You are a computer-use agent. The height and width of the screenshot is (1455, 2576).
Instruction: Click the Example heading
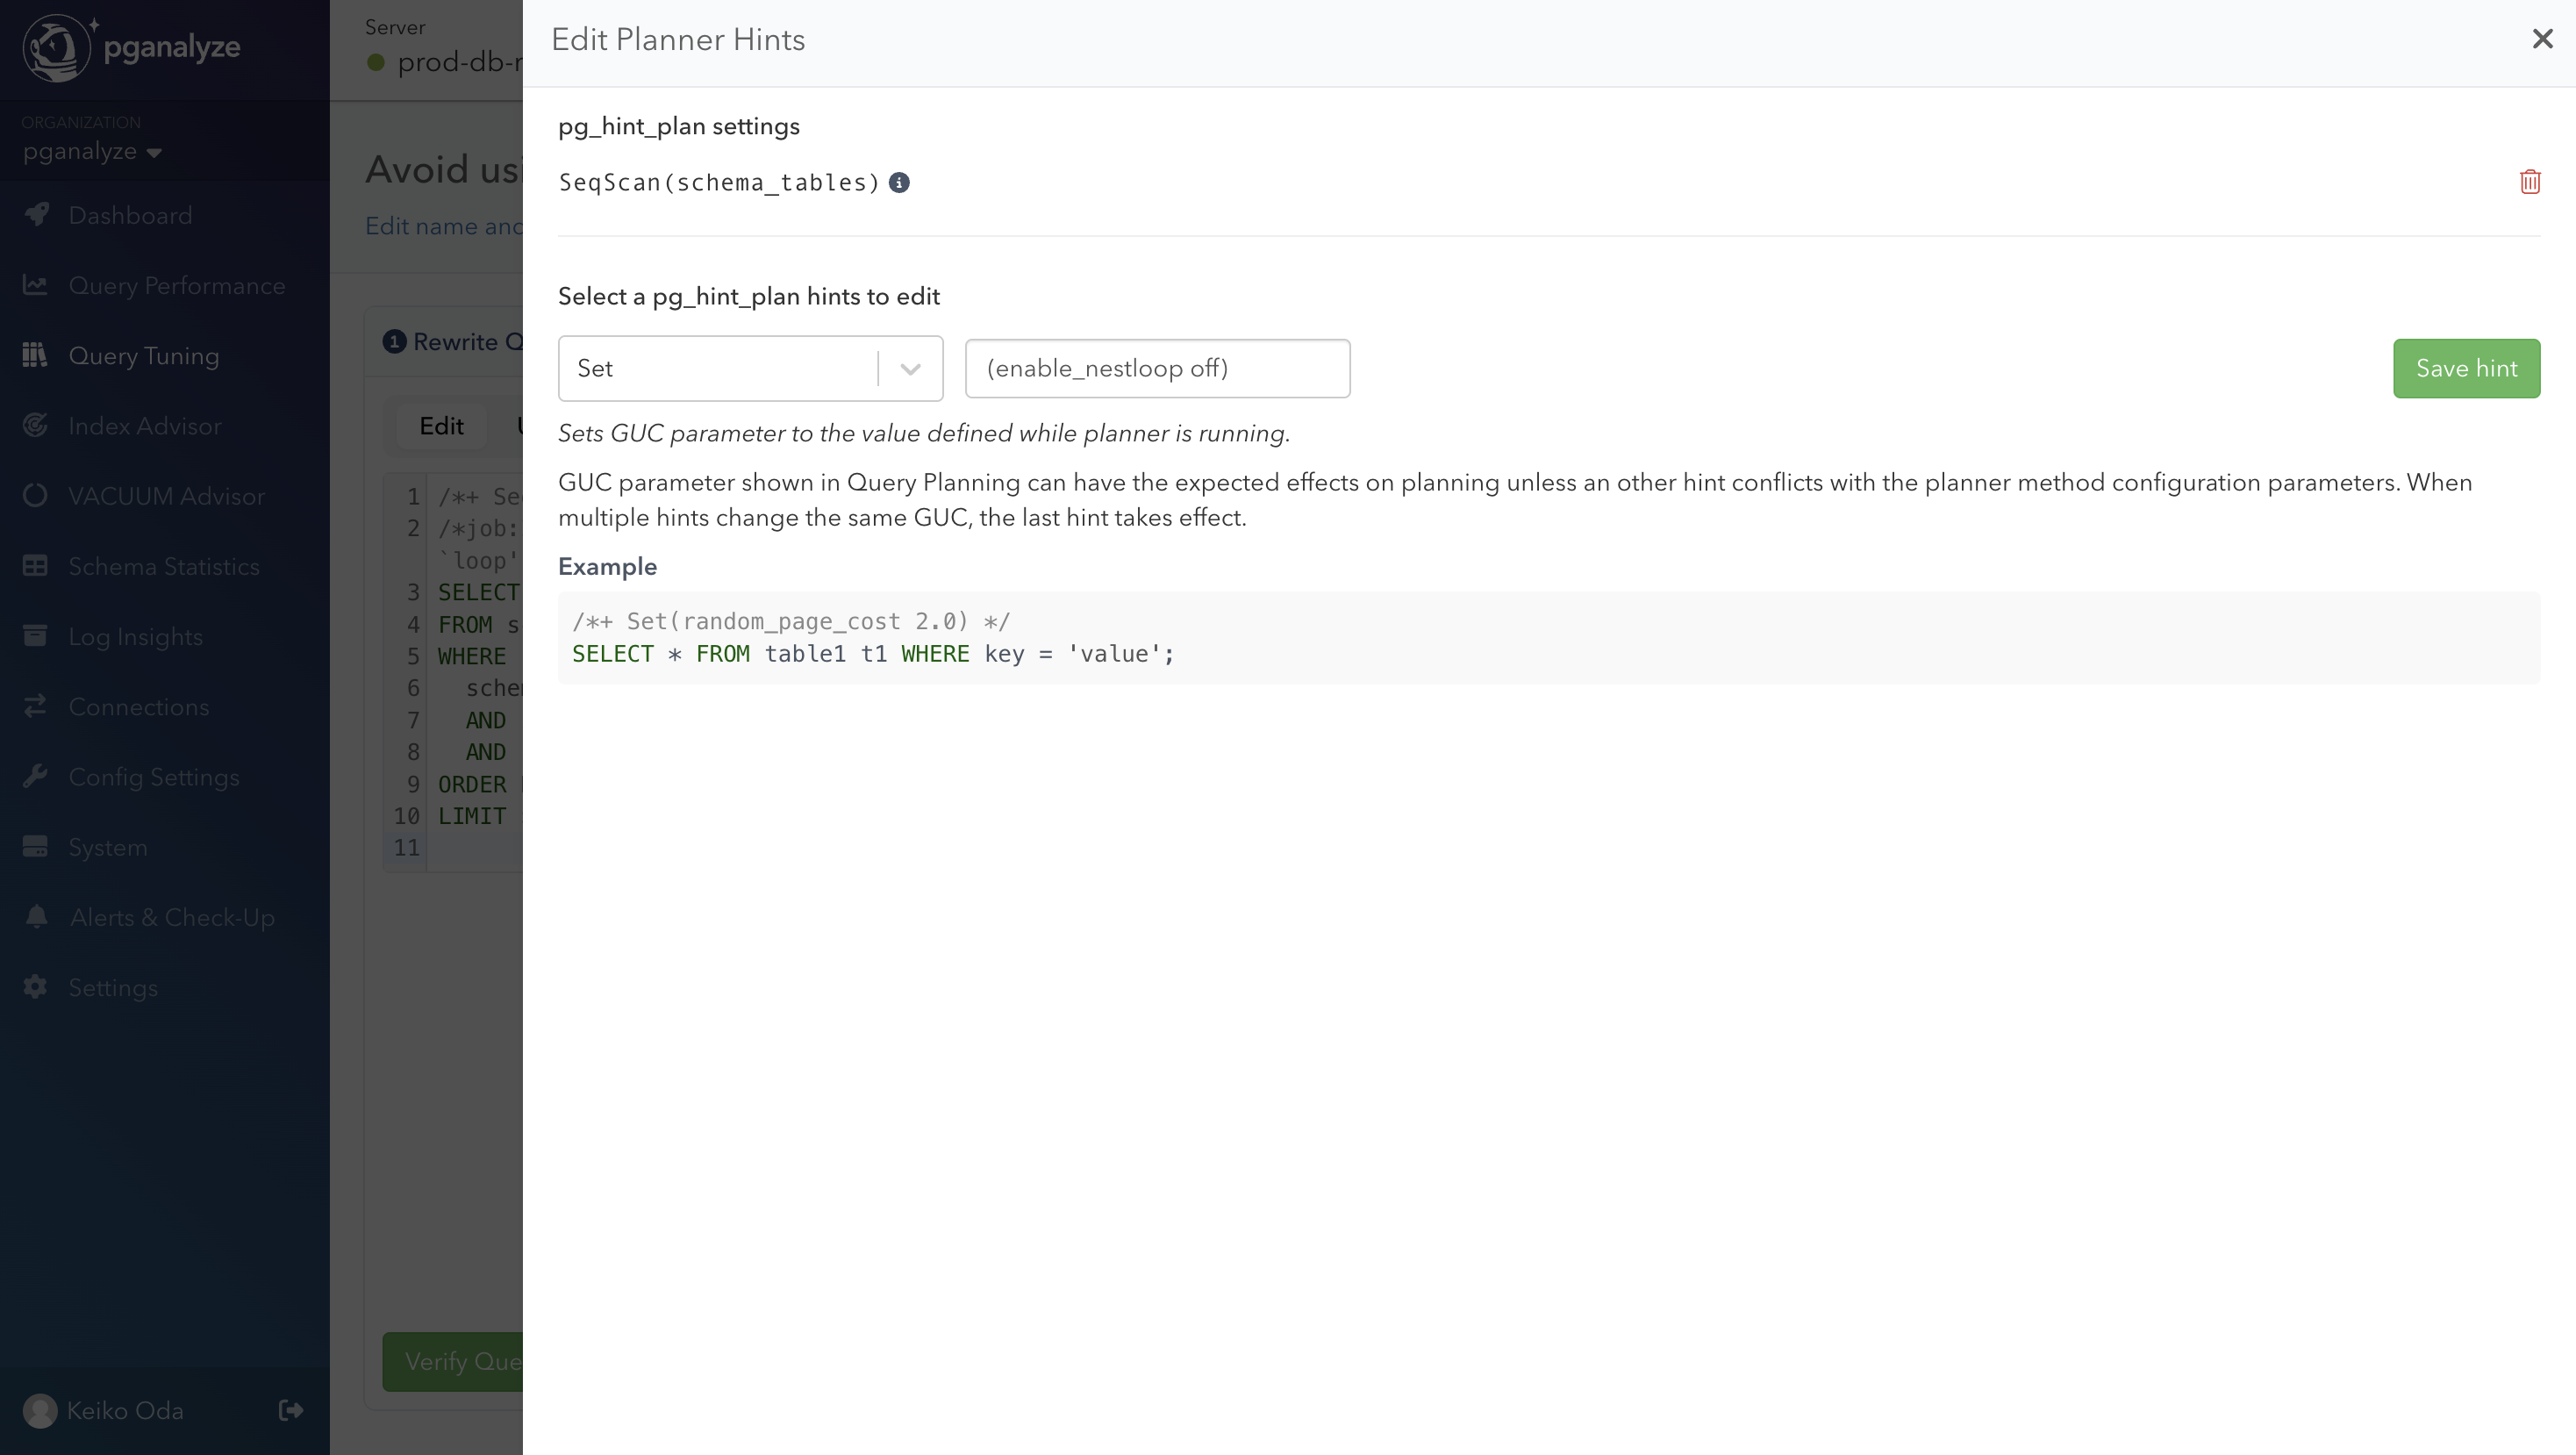coord(607,567)
